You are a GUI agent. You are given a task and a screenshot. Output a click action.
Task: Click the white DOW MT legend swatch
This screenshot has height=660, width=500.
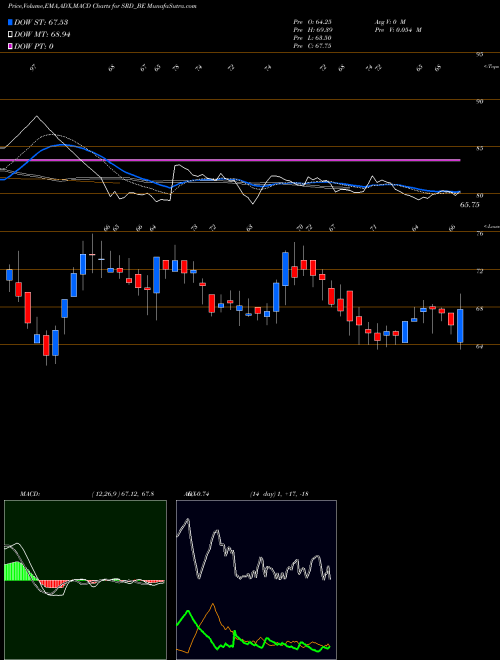10,34
